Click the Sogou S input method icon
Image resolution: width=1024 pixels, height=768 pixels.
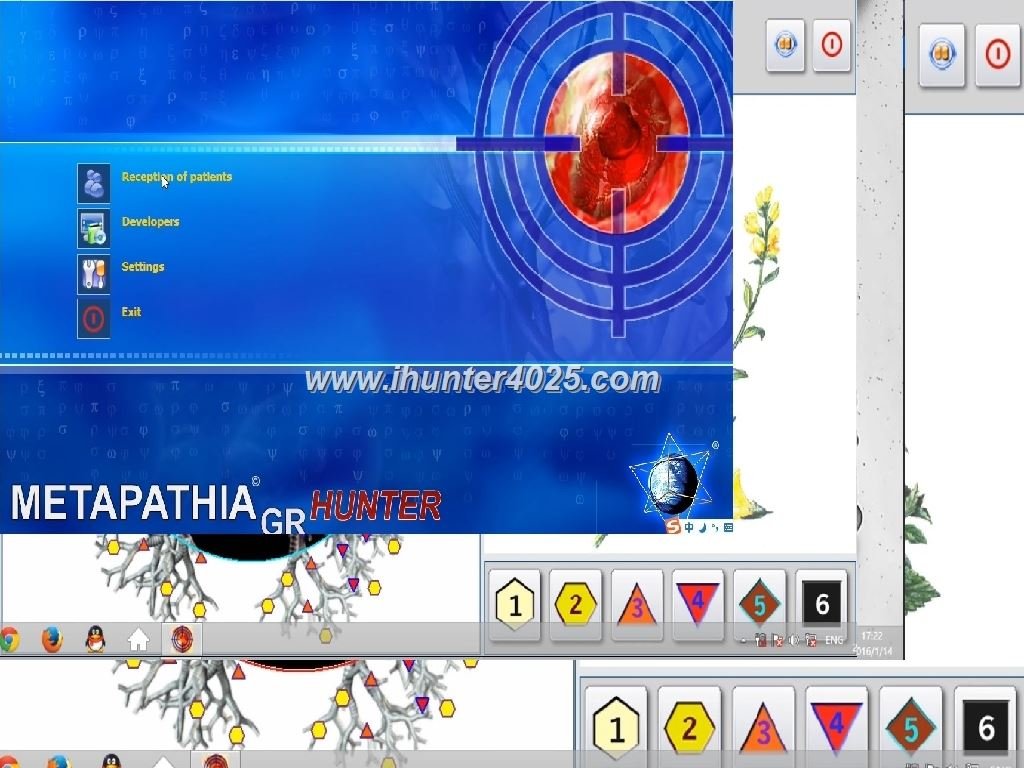[x=673, y=526]
